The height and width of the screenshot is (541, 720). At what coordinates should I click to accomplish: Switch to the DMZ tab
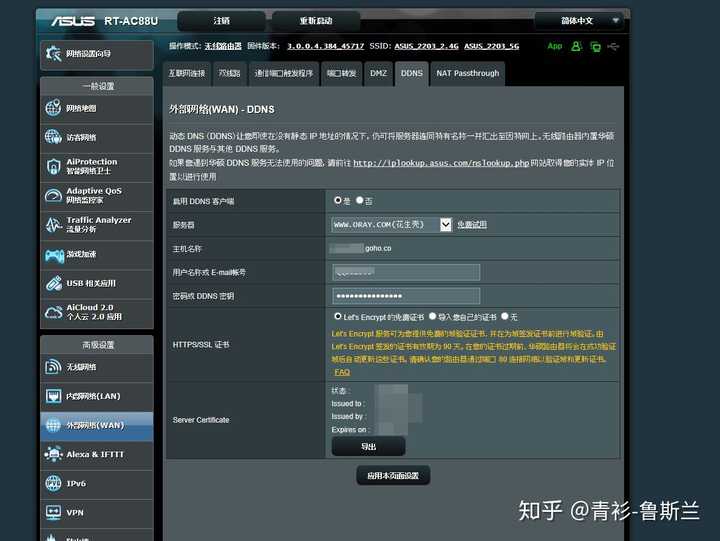[378, 73]
